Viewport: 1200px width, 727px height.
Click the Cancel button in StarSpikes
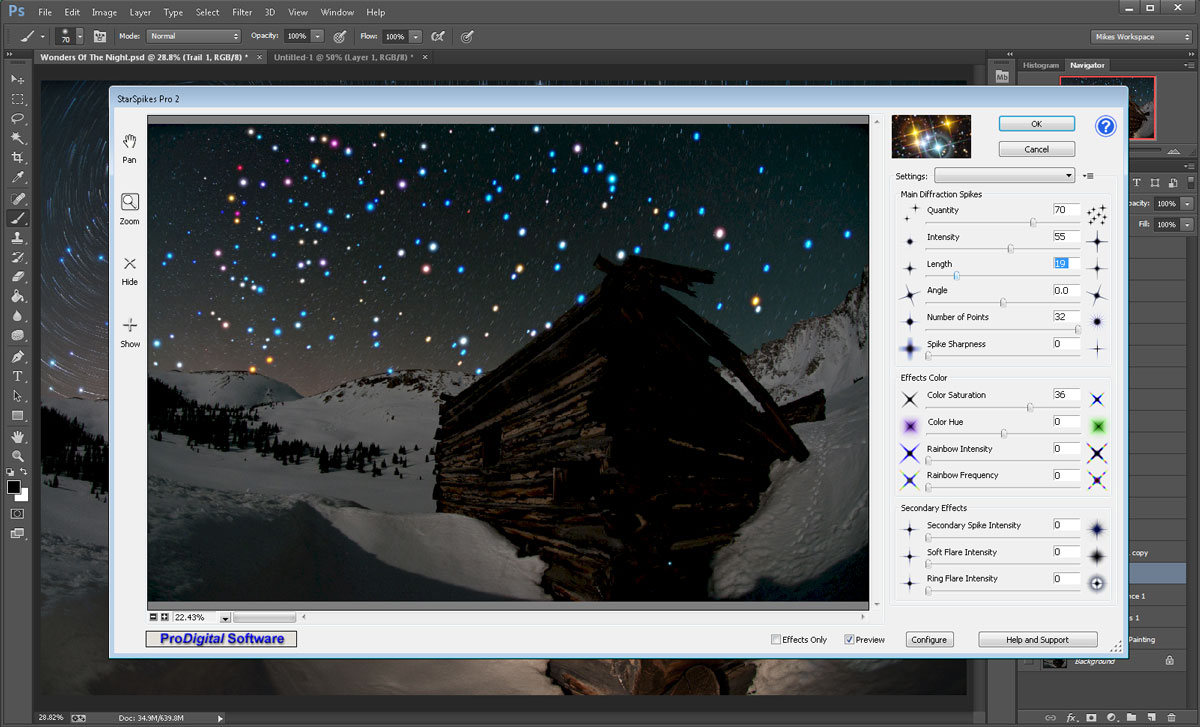coord(1037,149)
